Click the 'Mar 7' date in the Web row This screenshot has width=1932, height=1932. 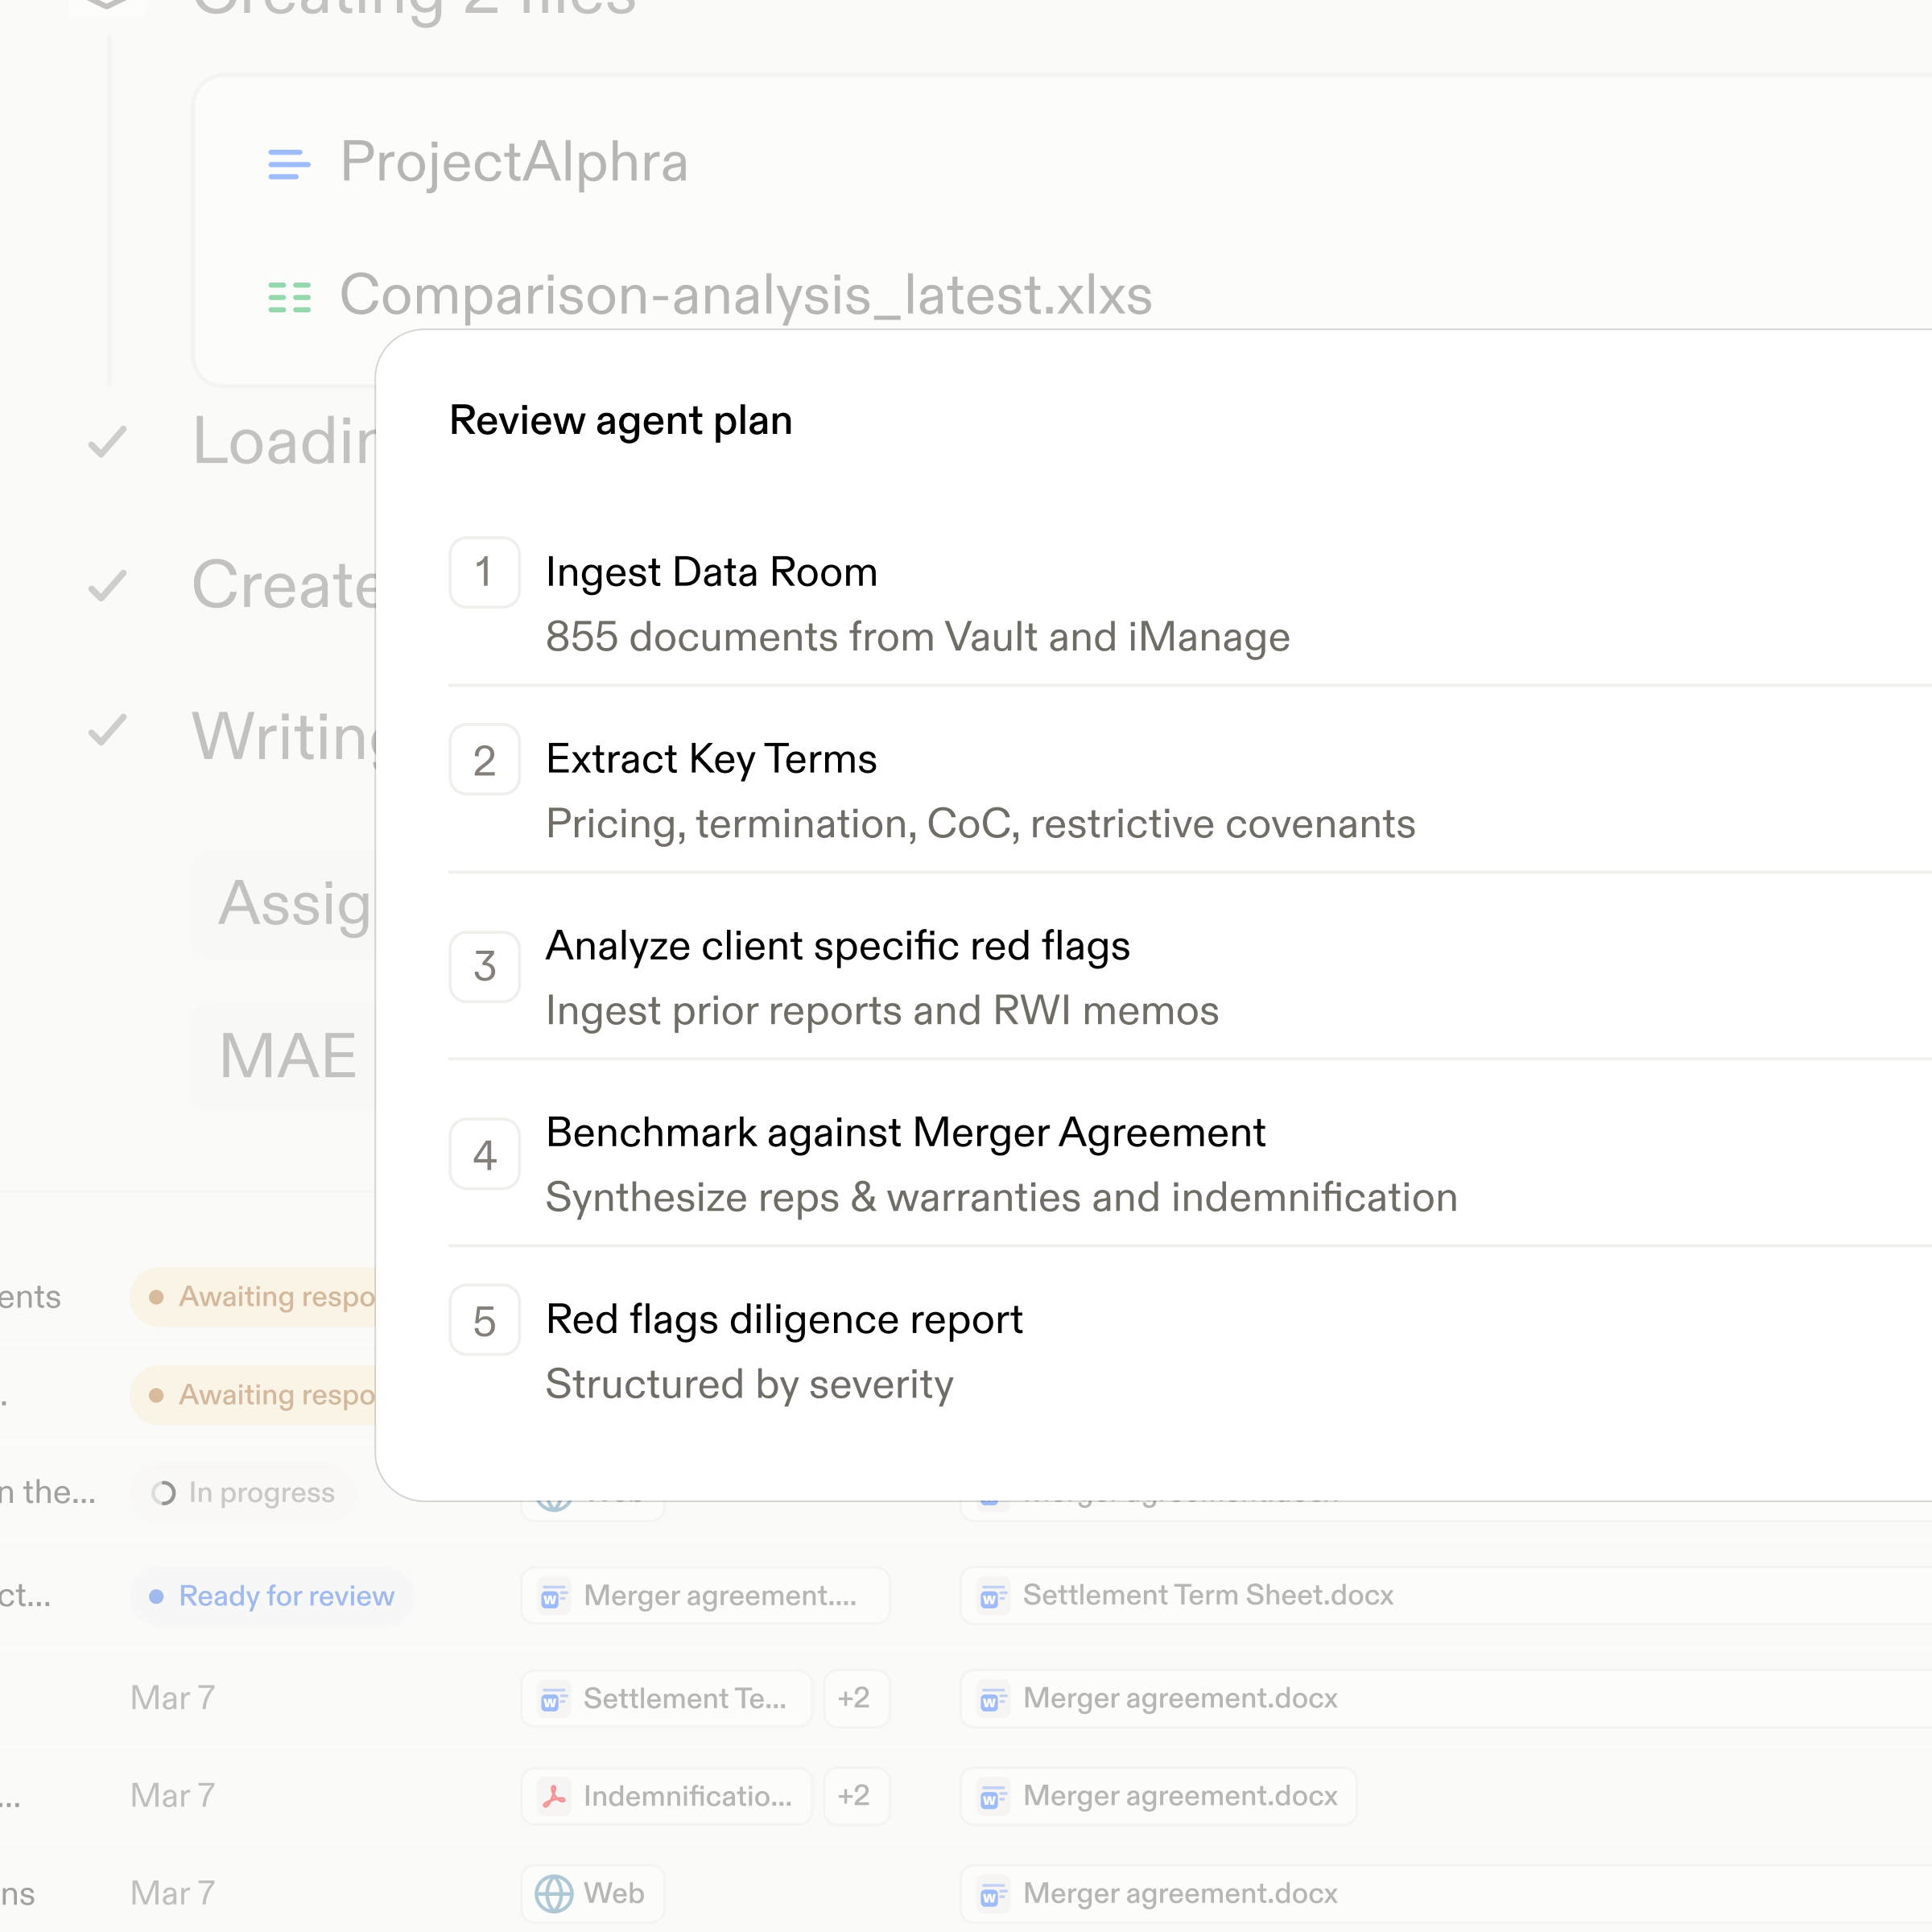pyautogui.click(x=173, y=1894)
